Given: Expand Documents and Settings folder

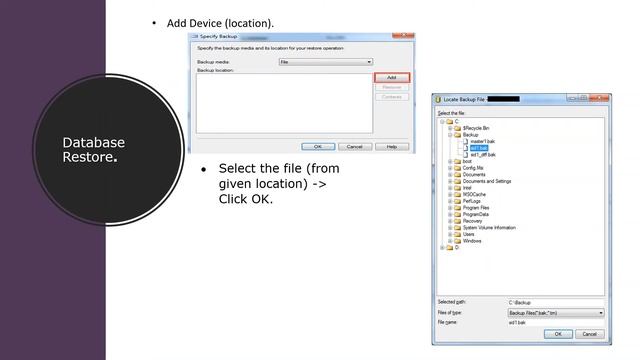Looking at the screenshot, I should pos(450,181).
